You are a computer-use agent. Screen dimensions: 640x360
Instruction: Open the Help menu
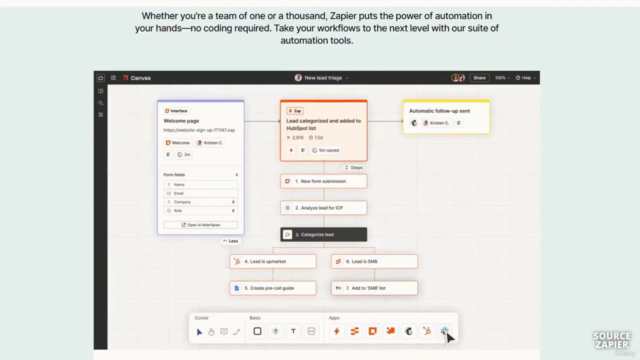coord(526,78)
